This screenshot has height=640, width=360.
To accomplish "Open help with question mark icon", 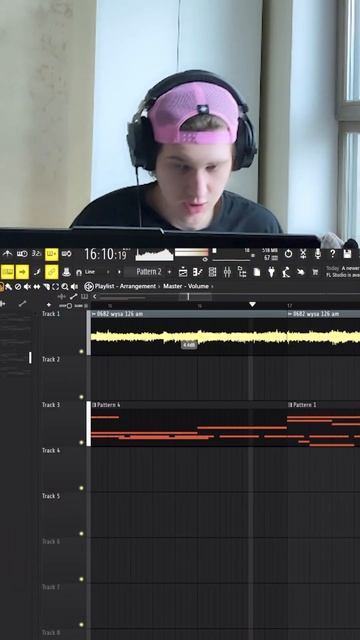I will coord(332,254).
